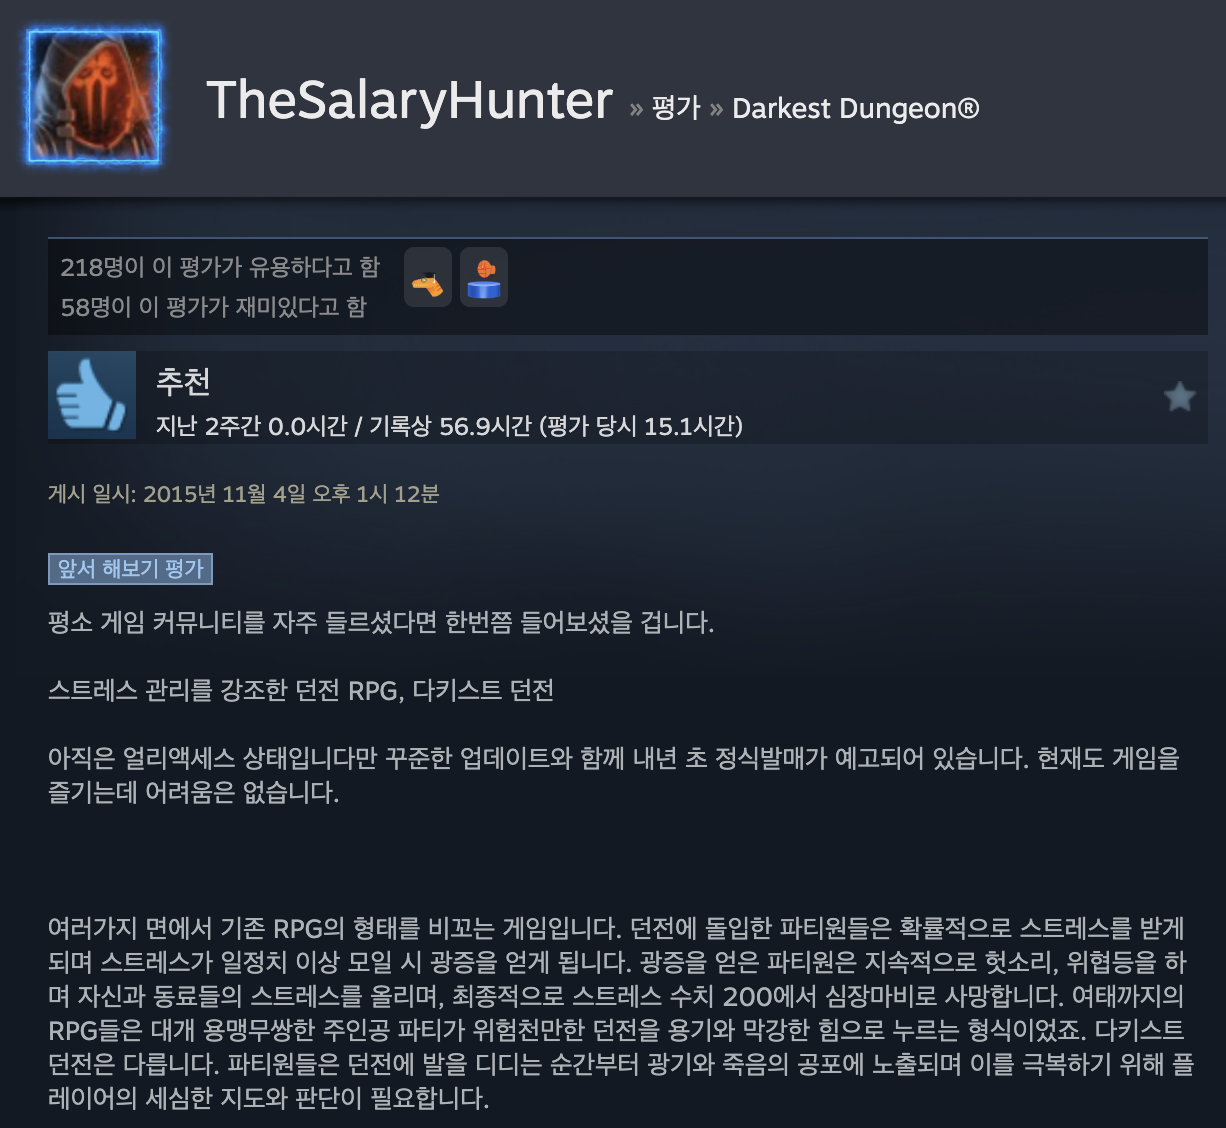Image resolution: width=1226 pixels, height=1128 pixels.
Task: Go to the Darkest Dungeon® game page
Action: (856, 108)
